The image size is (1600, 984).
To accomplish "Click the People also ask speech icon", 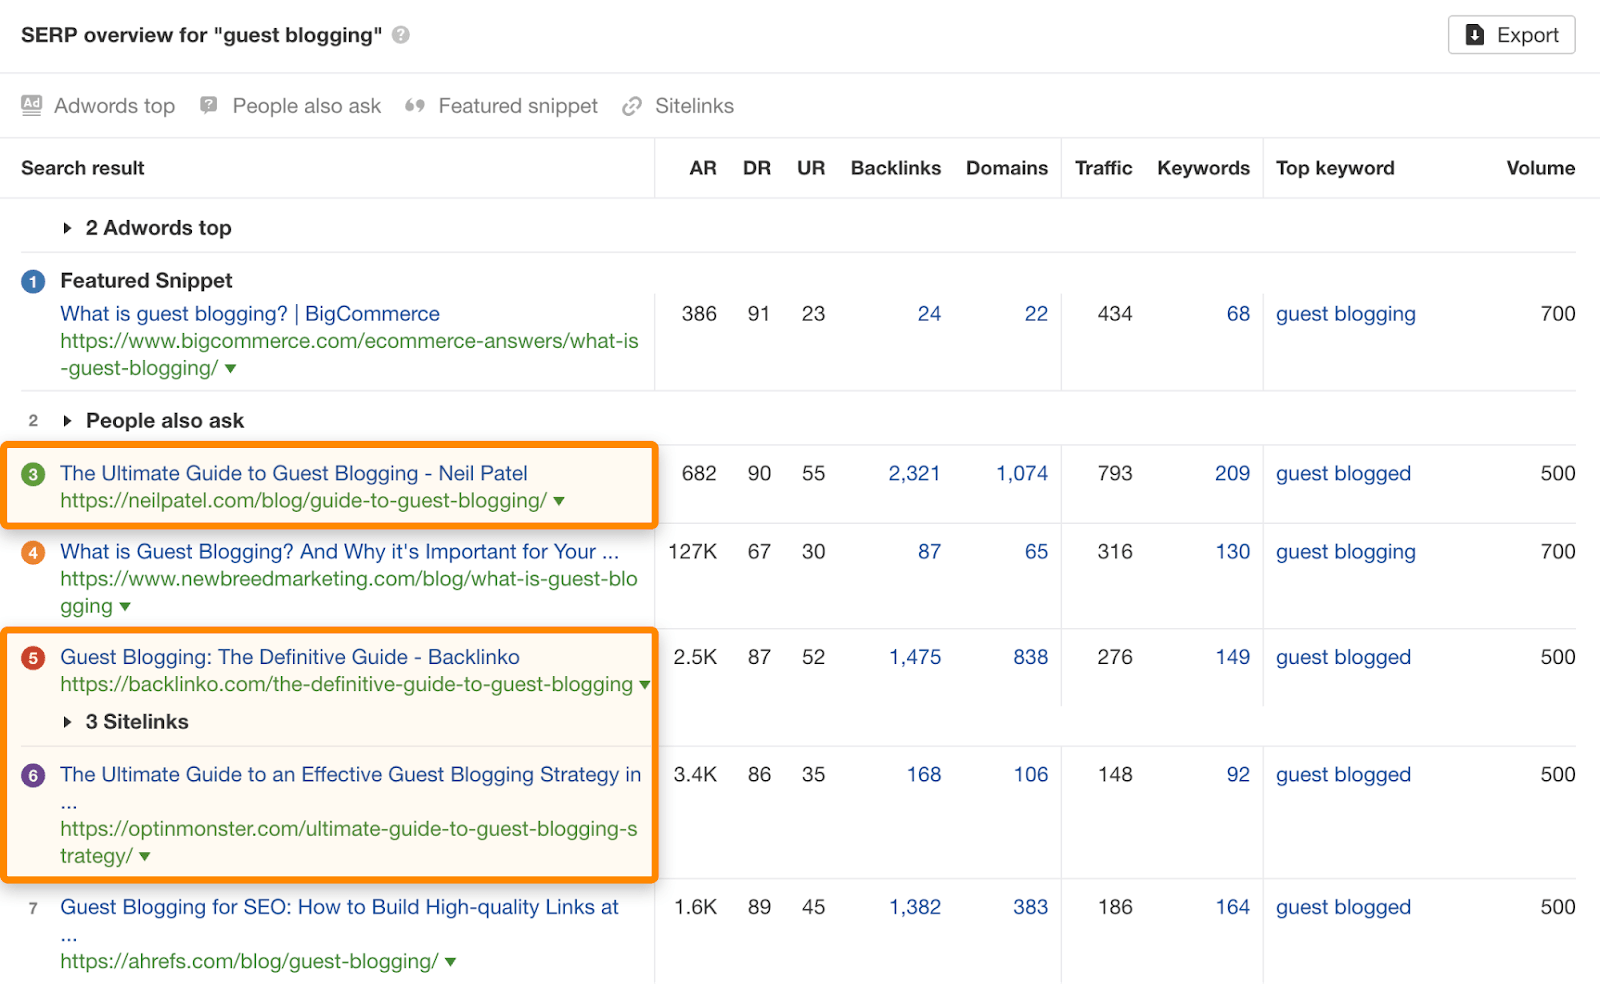I will 208,105.
